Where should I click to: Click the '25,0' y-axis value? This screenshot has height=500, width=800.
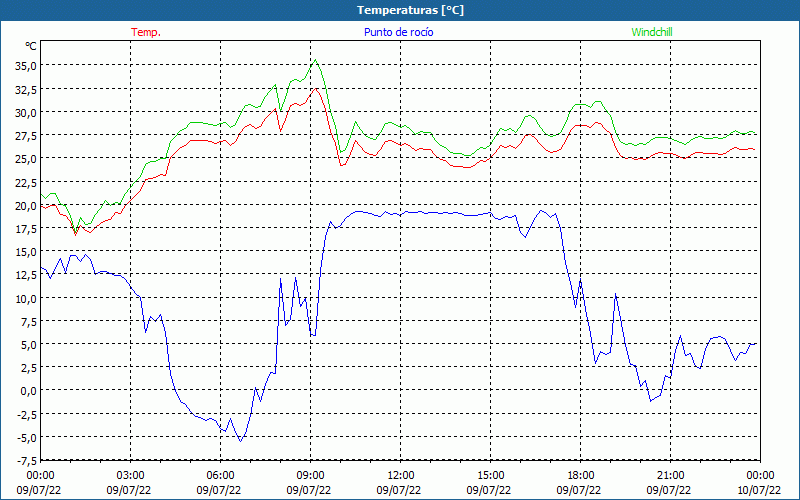pos(26,159)
